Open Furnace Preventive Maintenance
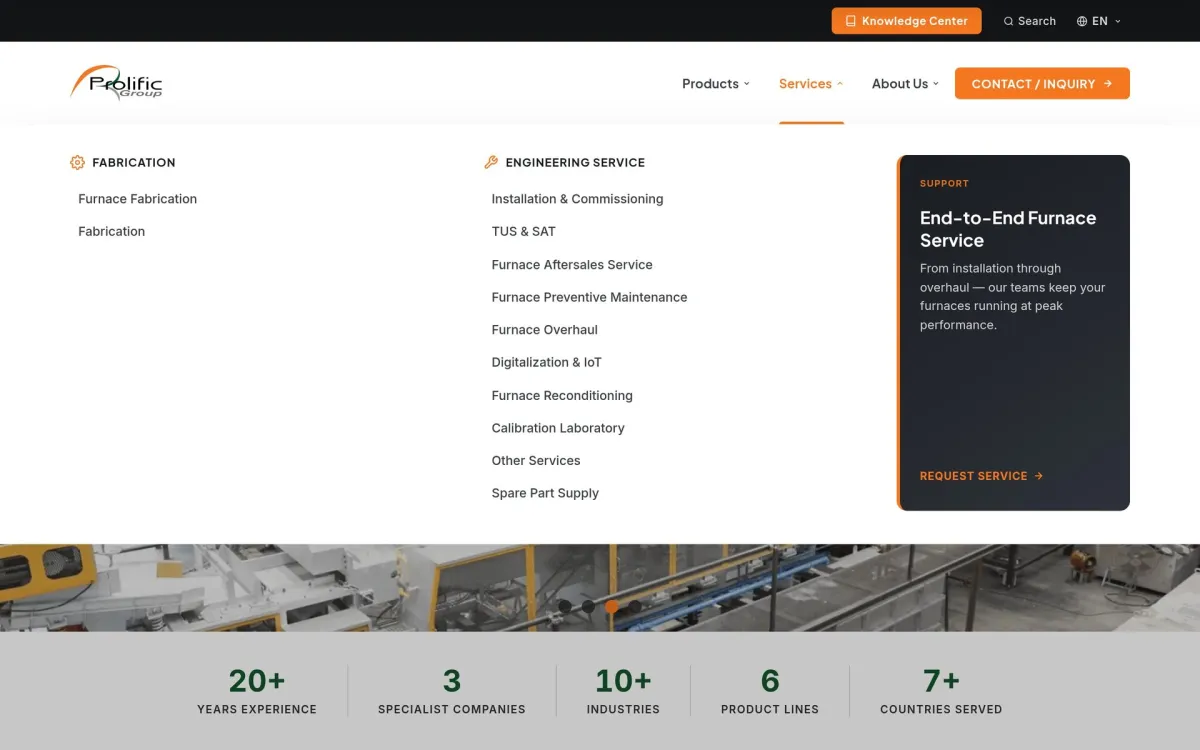 tap(589, 297)
